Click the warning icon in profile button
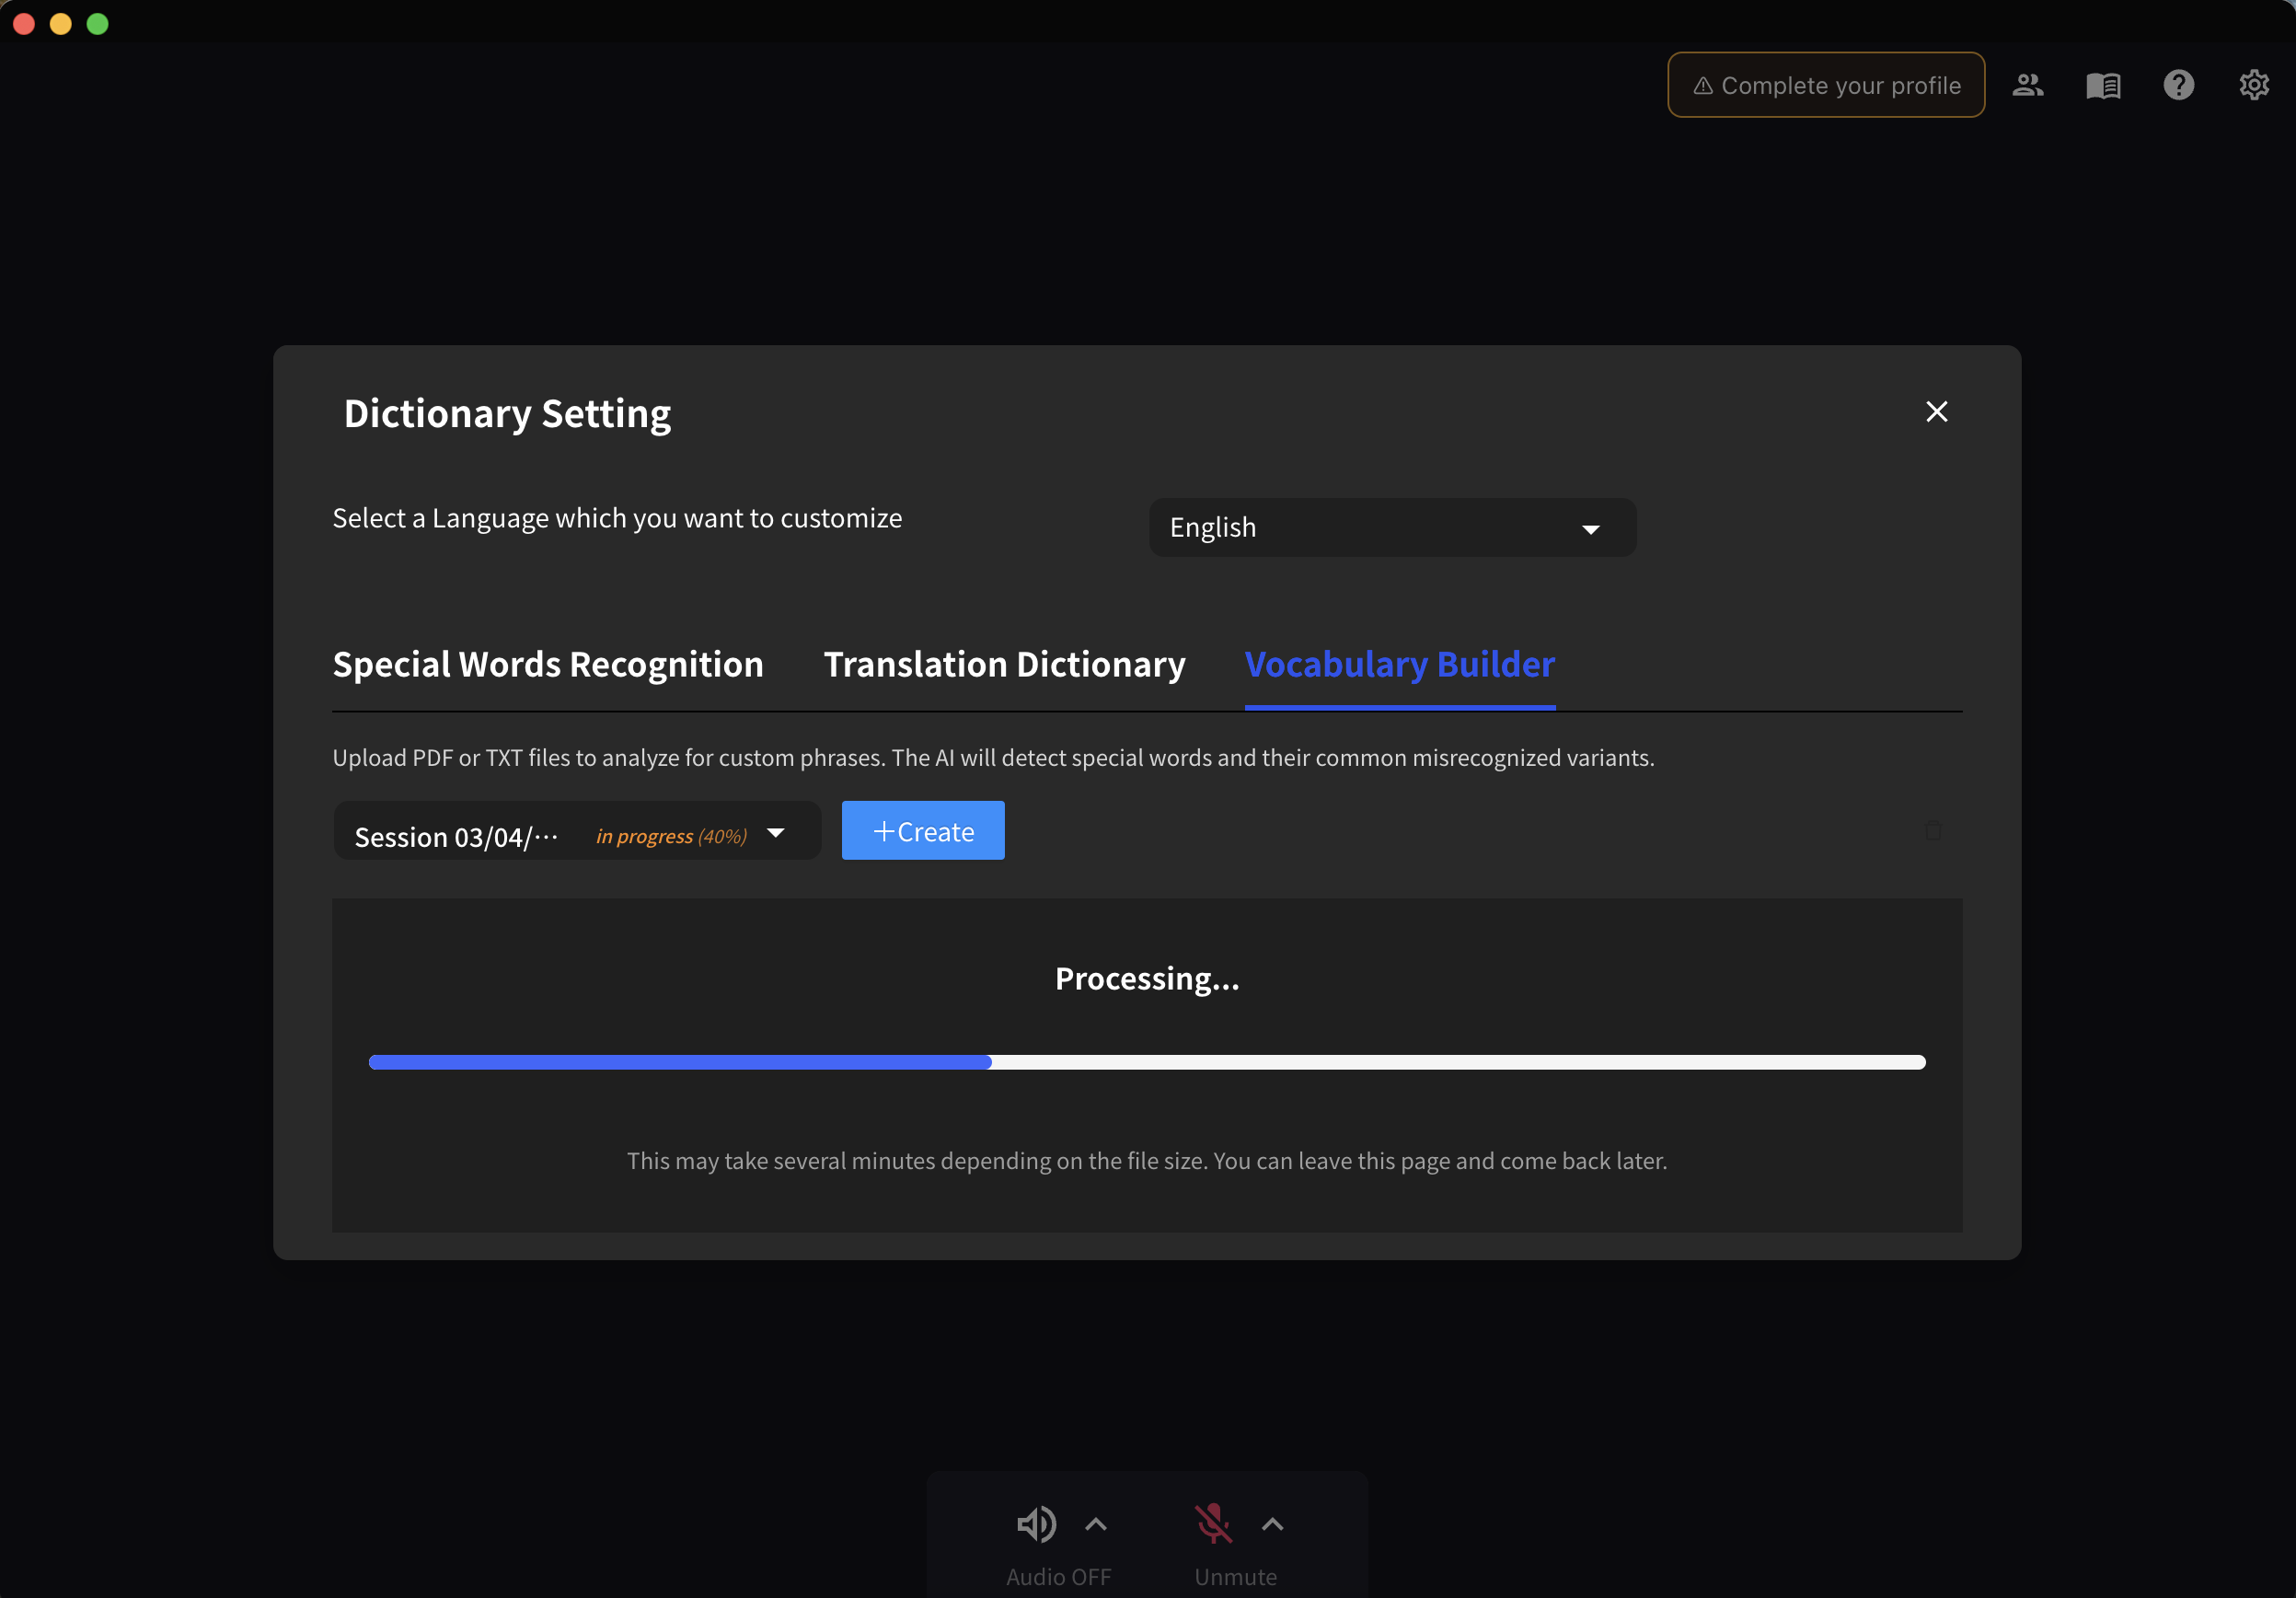This screenshot has height=1598, width=2296. (x=1702, y=86)
